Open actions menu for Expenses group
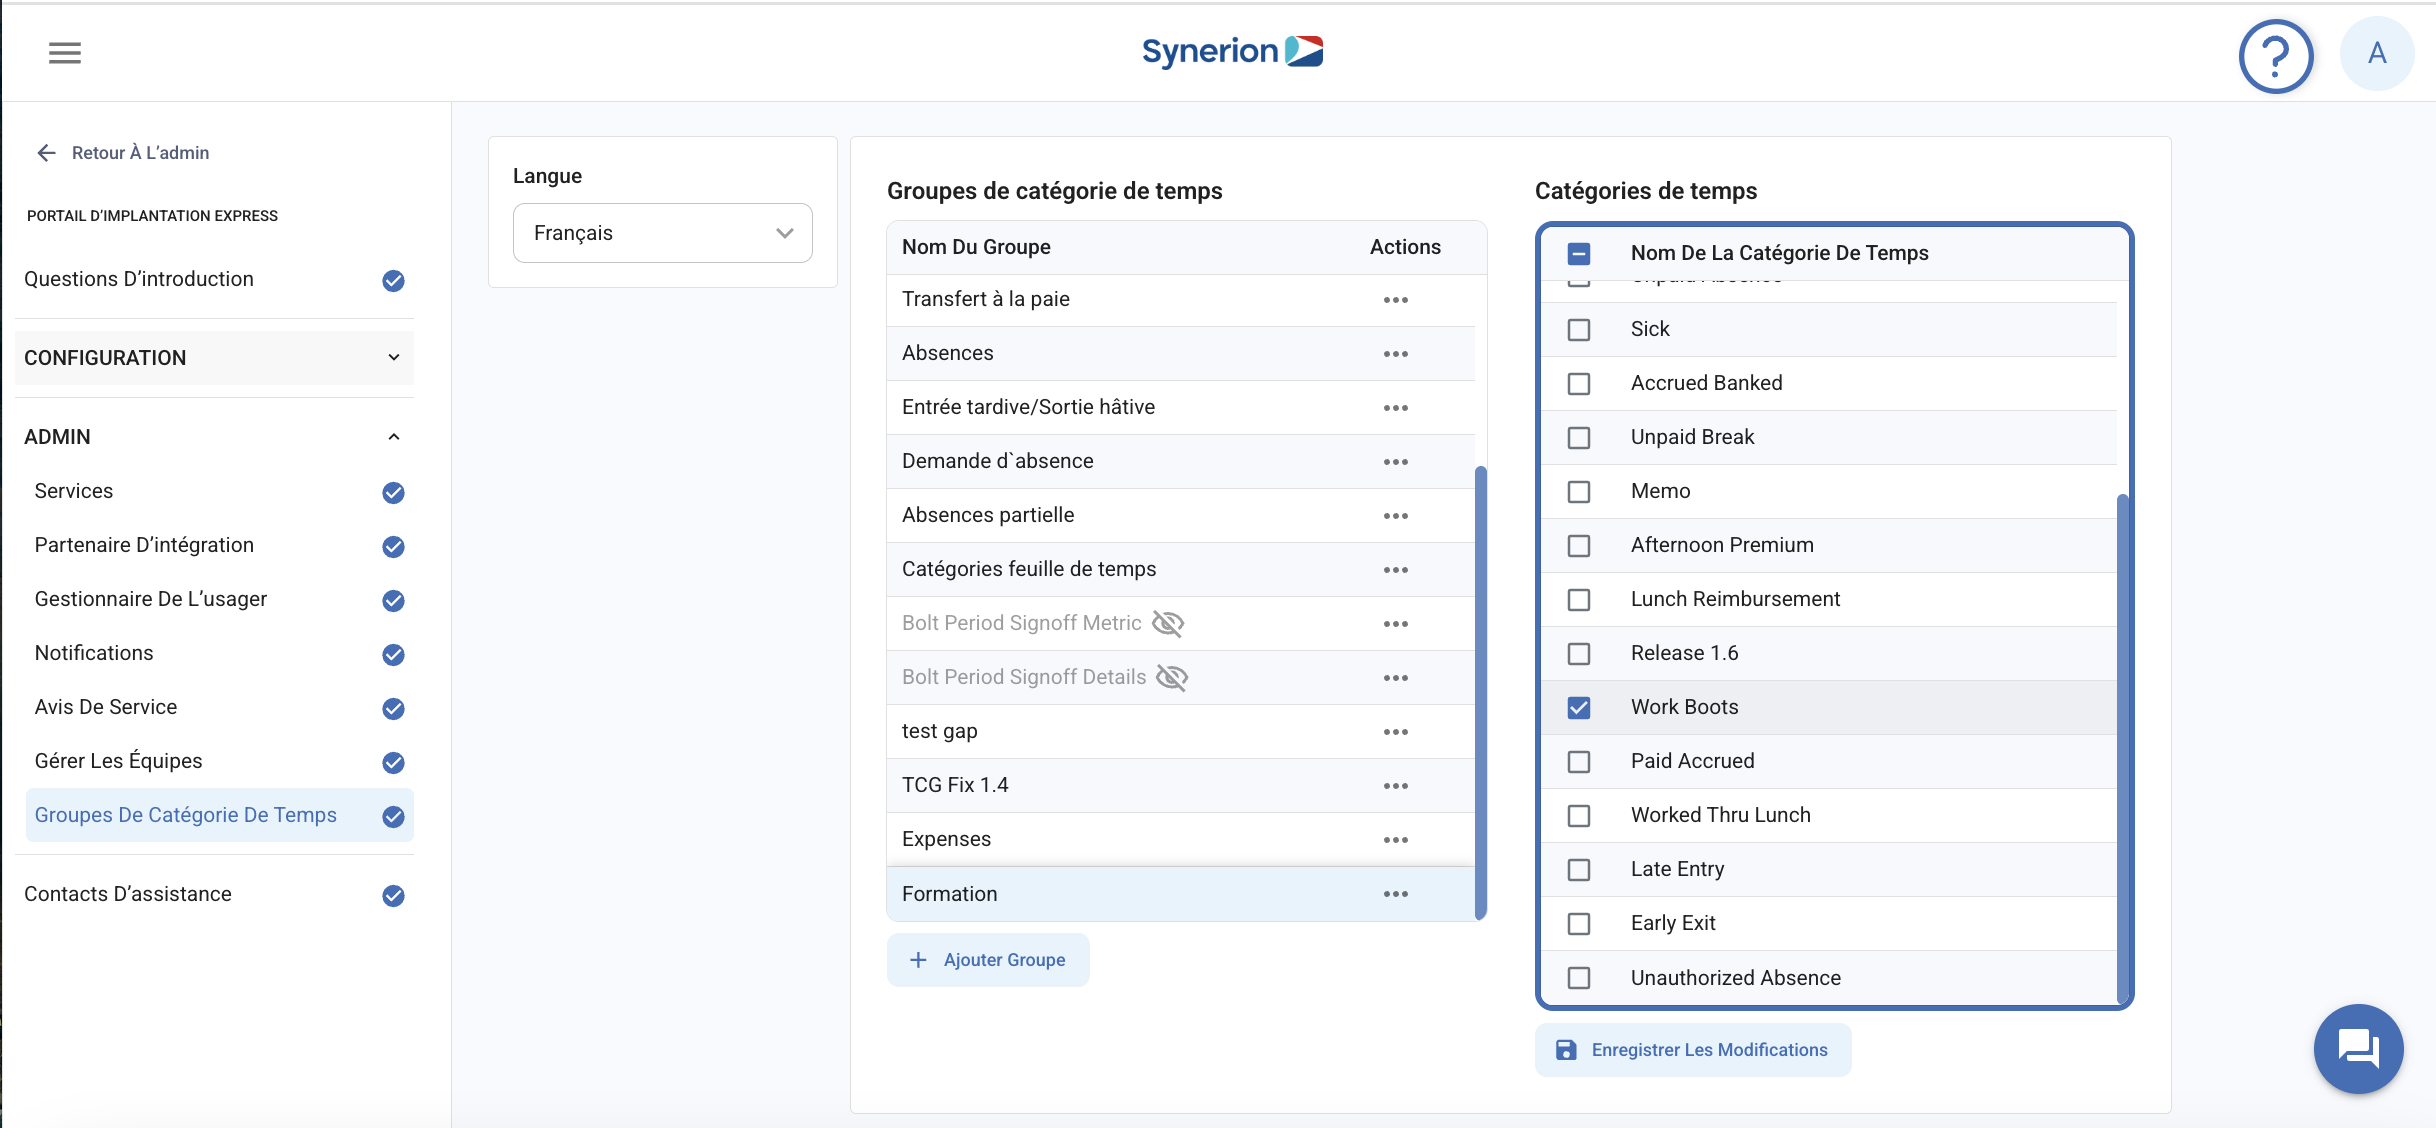Screen dimensions: 2436x1128 point(1396,840)
